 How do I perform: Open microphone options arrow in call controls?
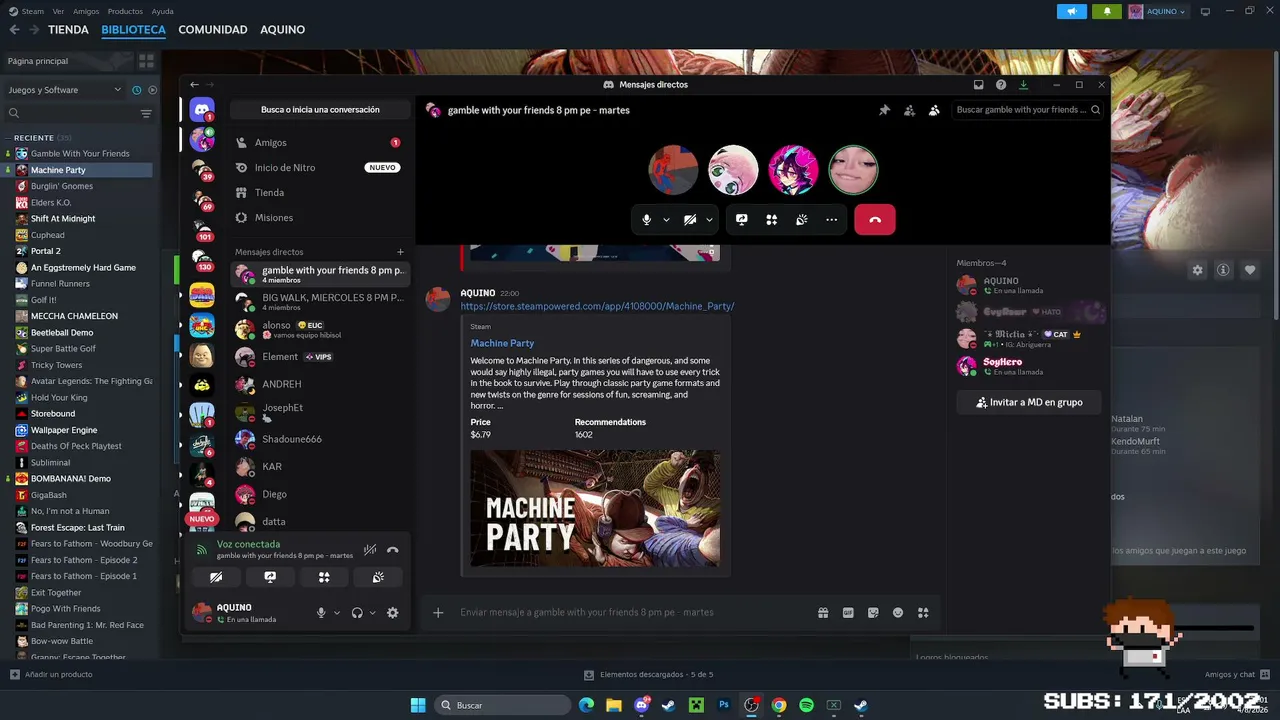(x=666, y=220)
